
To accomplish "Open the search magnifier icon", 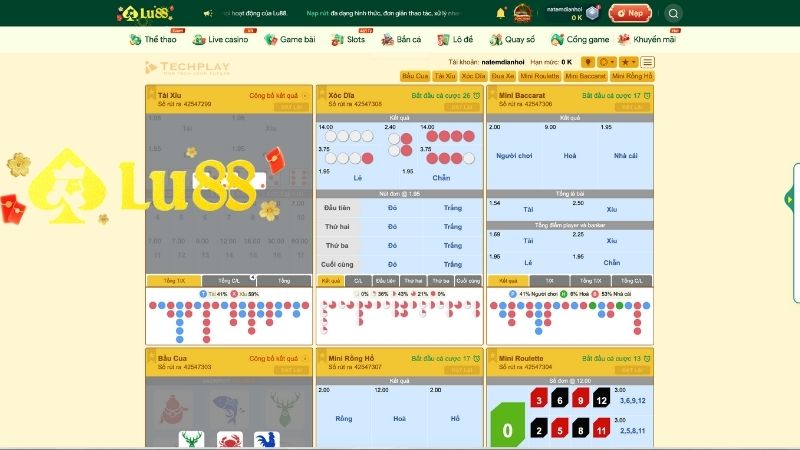I will click(673, 13).
